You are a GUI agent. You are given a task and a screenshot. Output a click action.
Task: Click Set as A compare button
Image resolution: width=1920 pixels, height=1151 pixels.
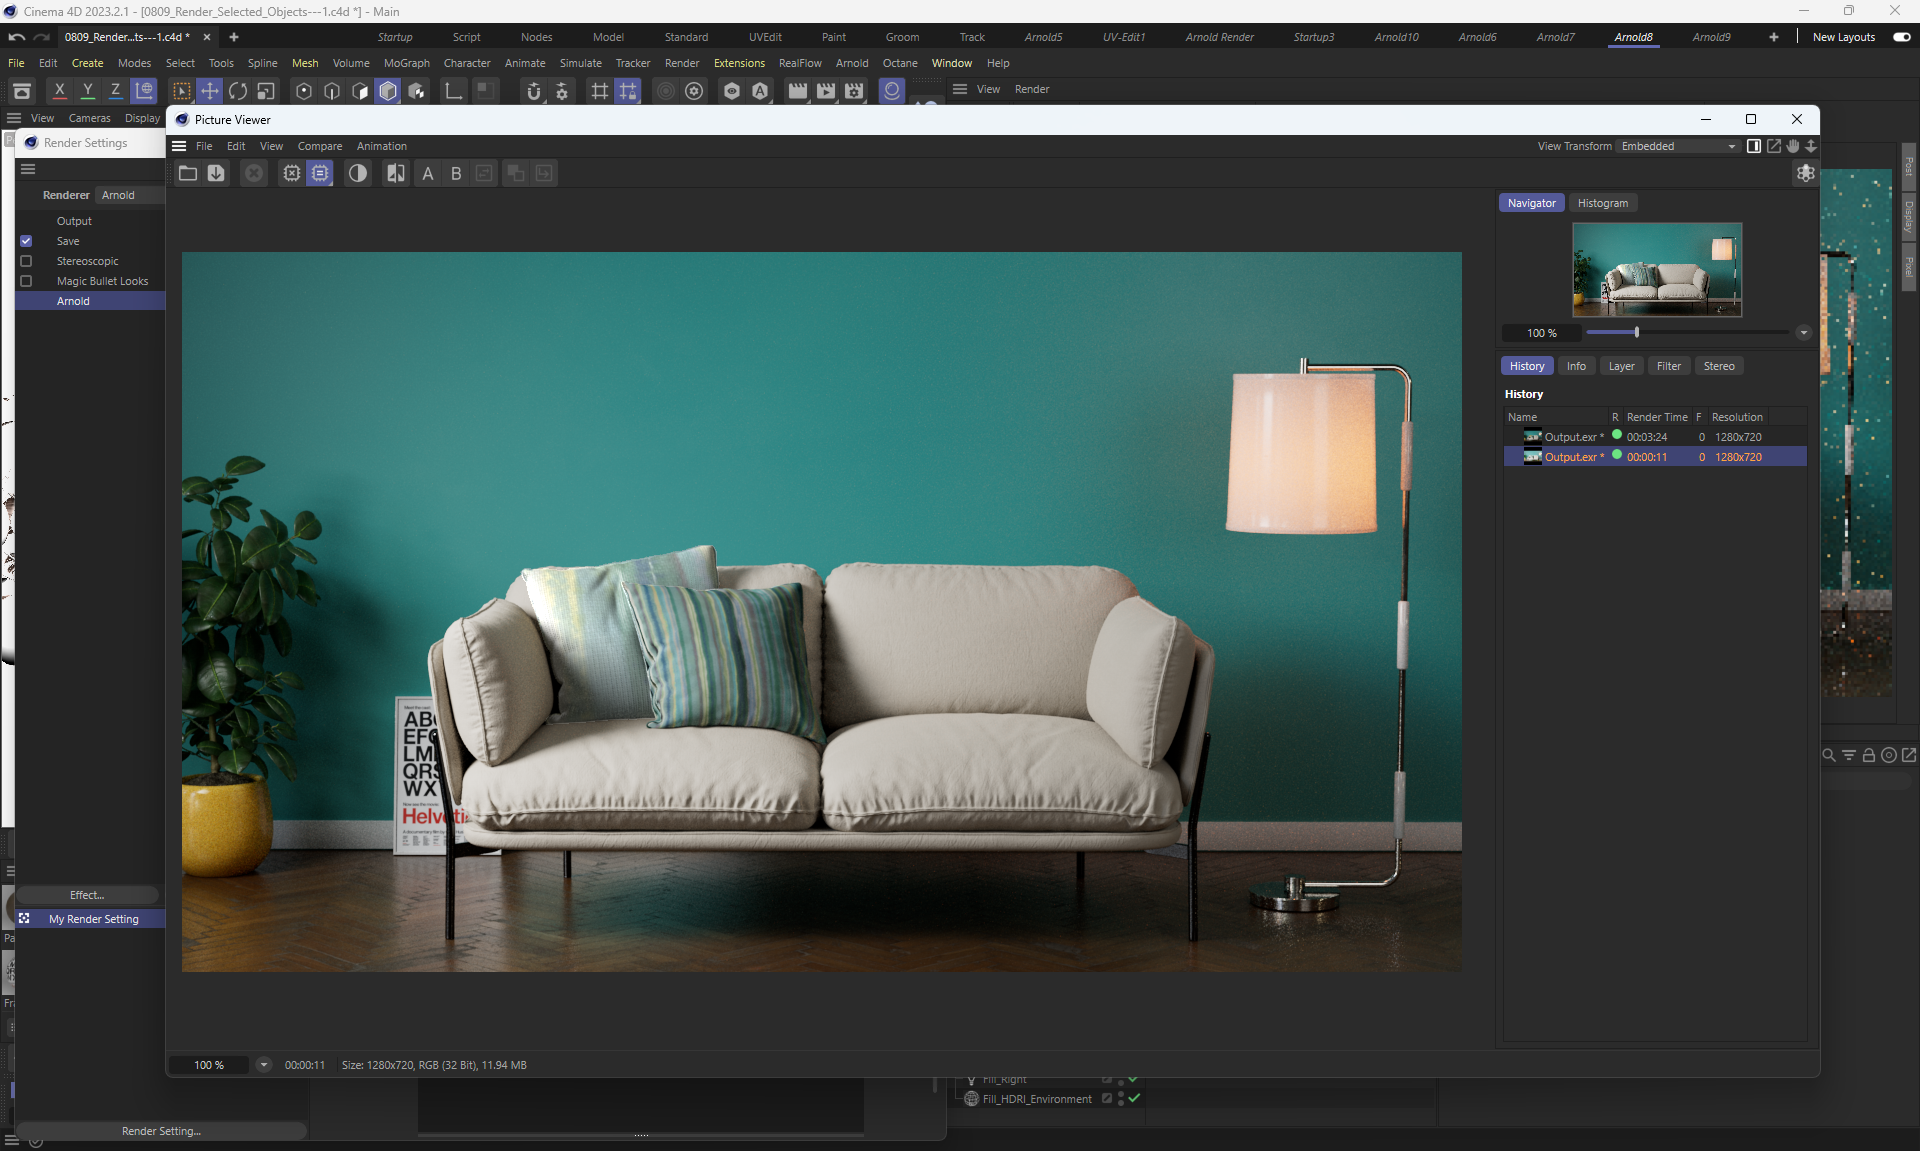pos(428,173)
